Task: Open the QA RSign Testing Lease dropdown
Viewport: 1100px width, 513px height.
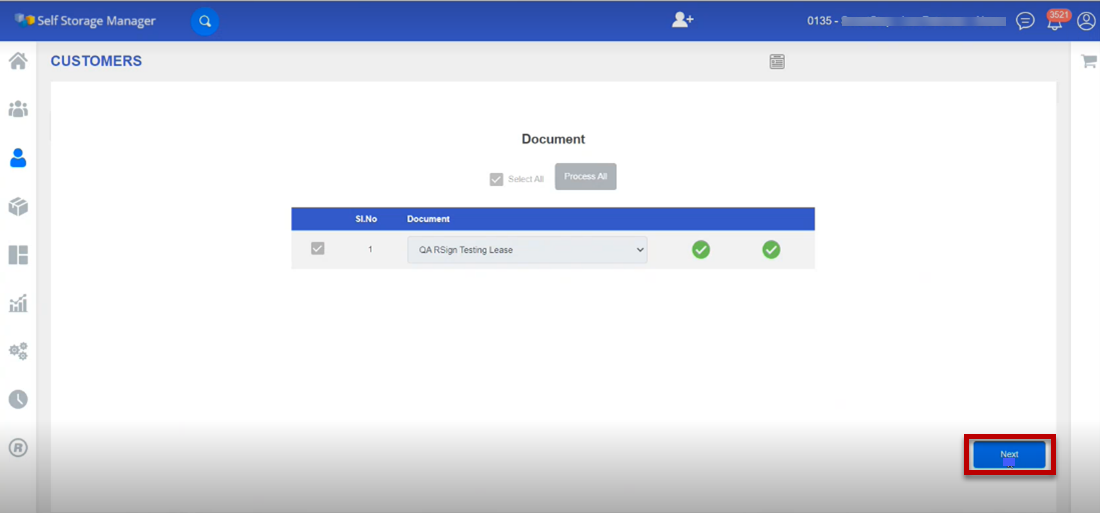Action: tap(527, 250)
